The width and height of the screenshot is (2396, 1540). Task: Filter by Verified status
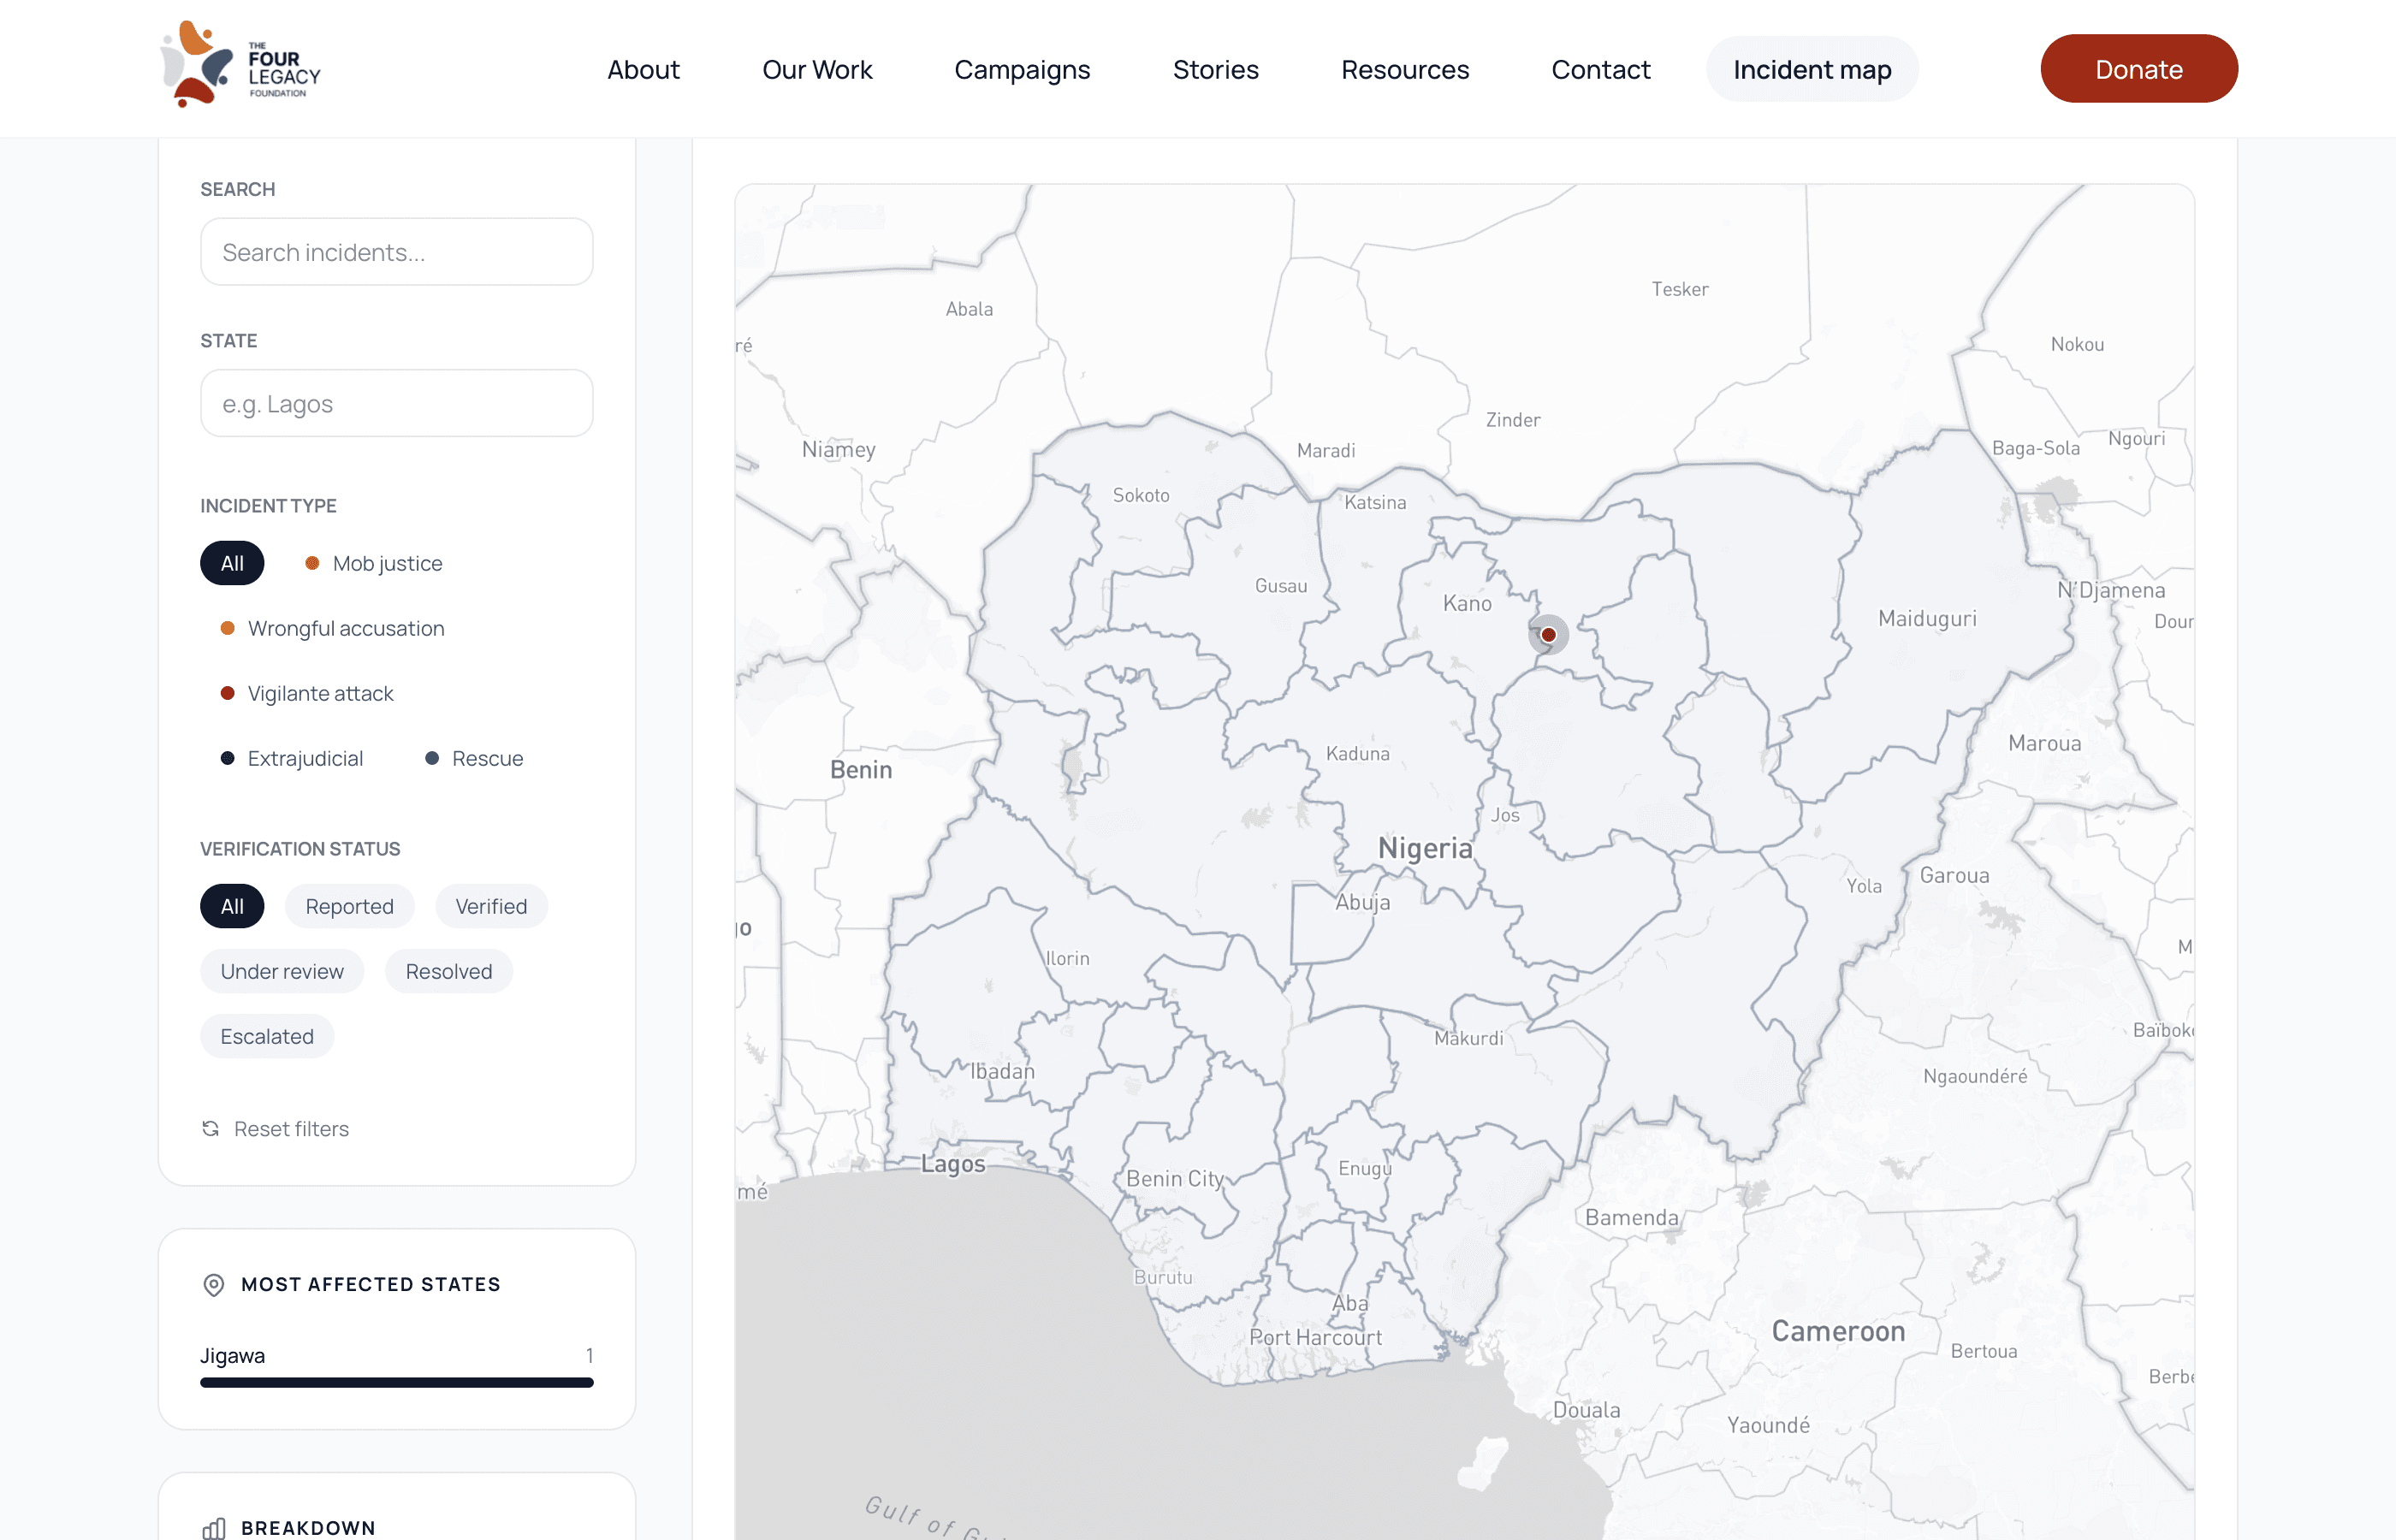click(491, 906)
